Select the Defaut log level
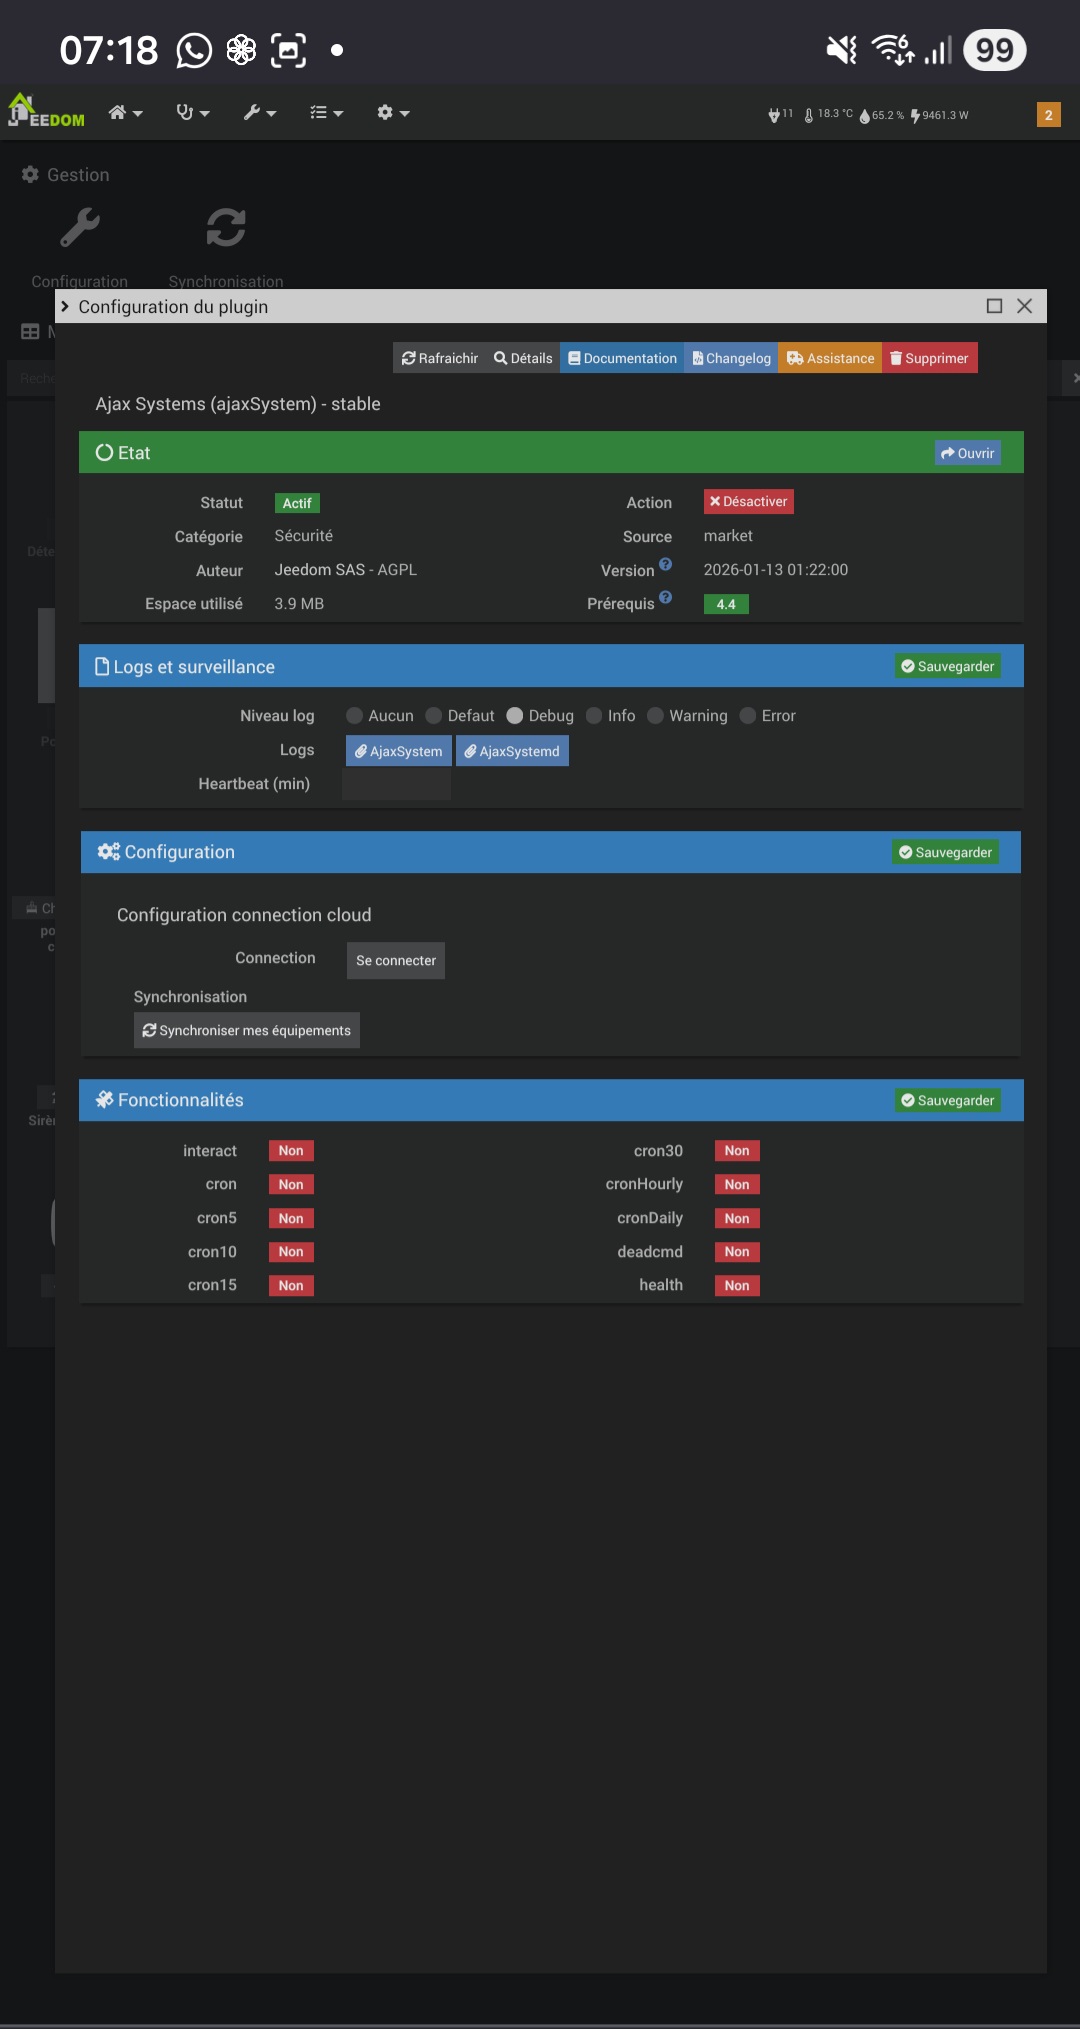The width and height of the screenshot is (1080, 2029). click(x=433, y=716)
